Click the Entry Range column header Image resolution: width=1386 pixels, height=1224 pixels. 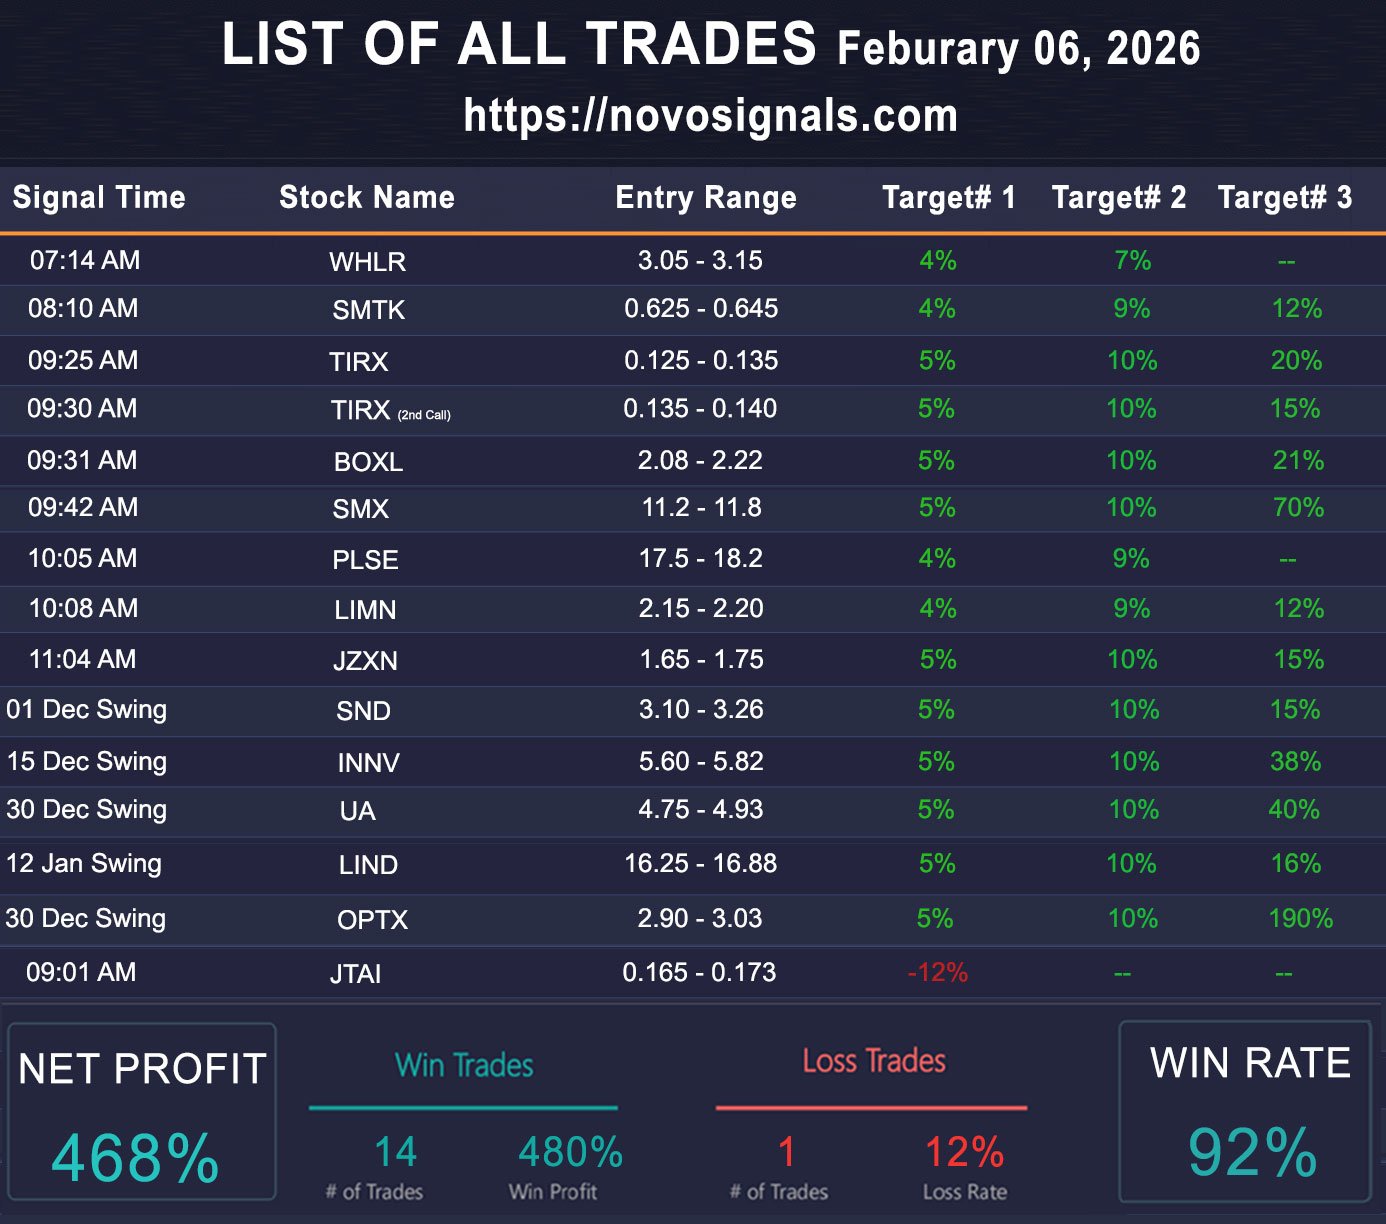(x=706, y=197)
